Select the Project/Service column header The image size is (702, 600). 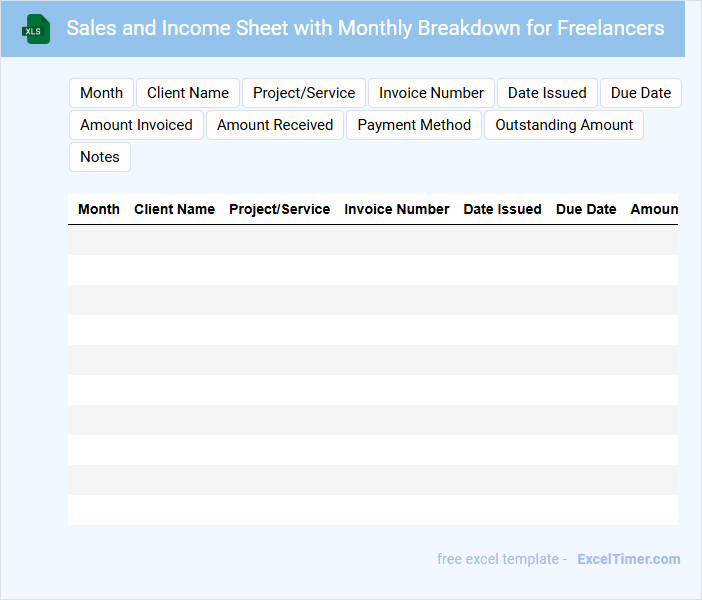pyautogui.click(x=279, y=209)
